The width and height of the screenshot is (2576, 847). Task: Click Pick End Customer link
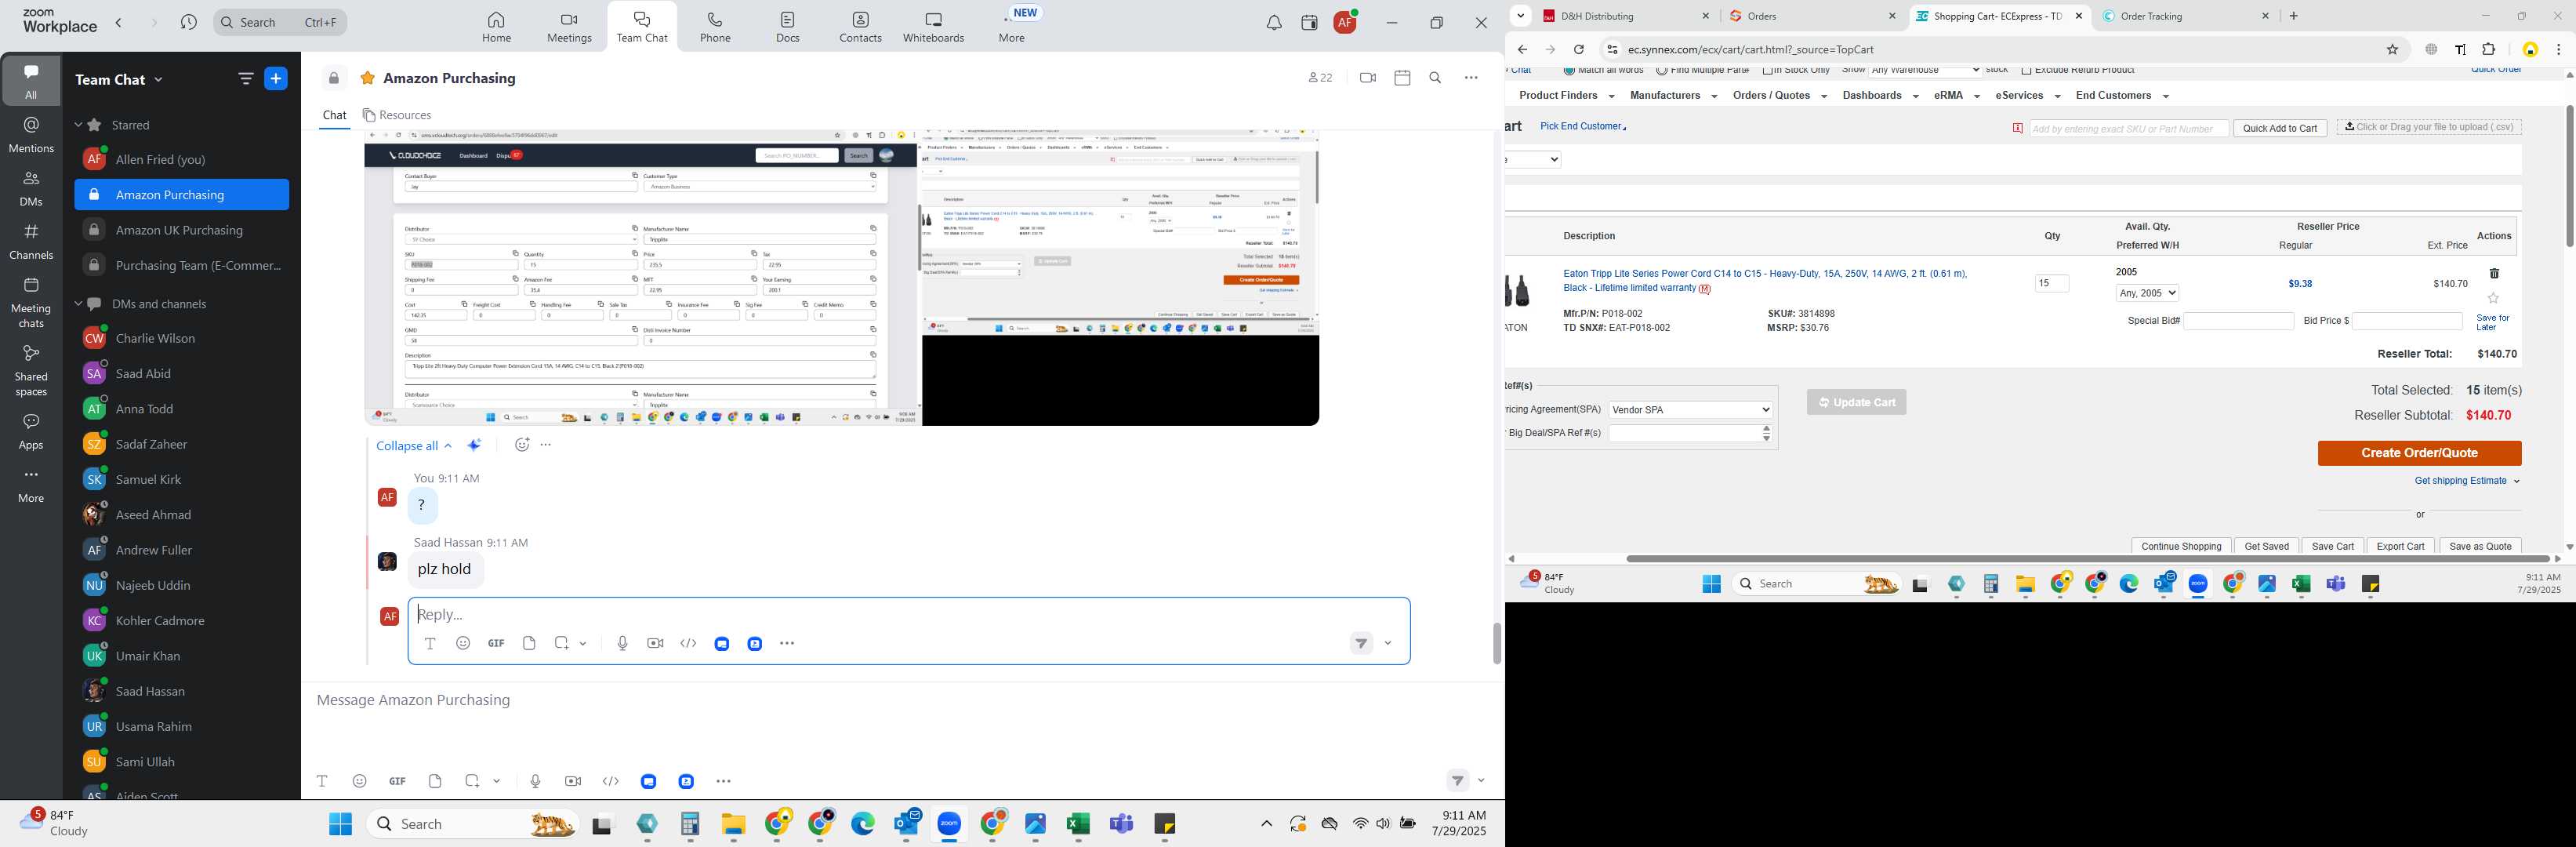pyautogui.click(x=1583, y=127)
